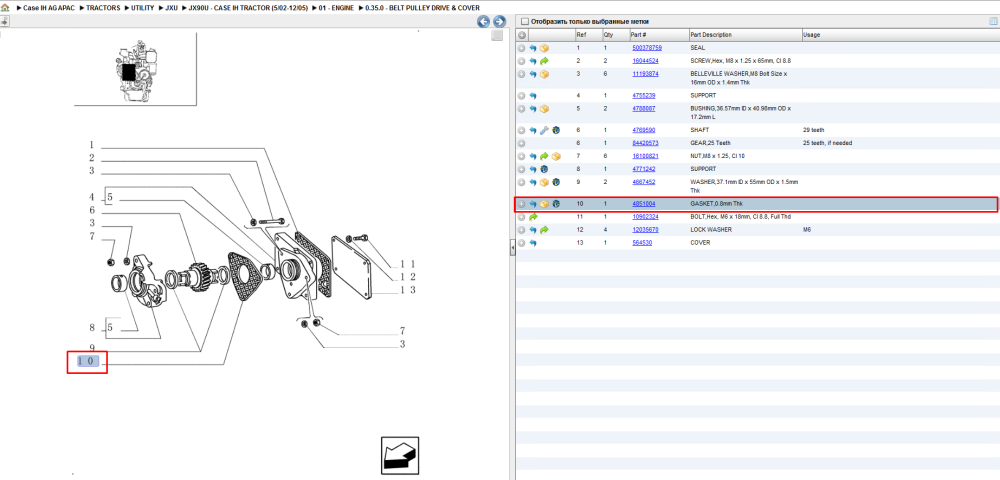Toggle the gray mark circle for SEAL row
The width and height of the screenshot is (1000, 480).
tap(522, 48)
